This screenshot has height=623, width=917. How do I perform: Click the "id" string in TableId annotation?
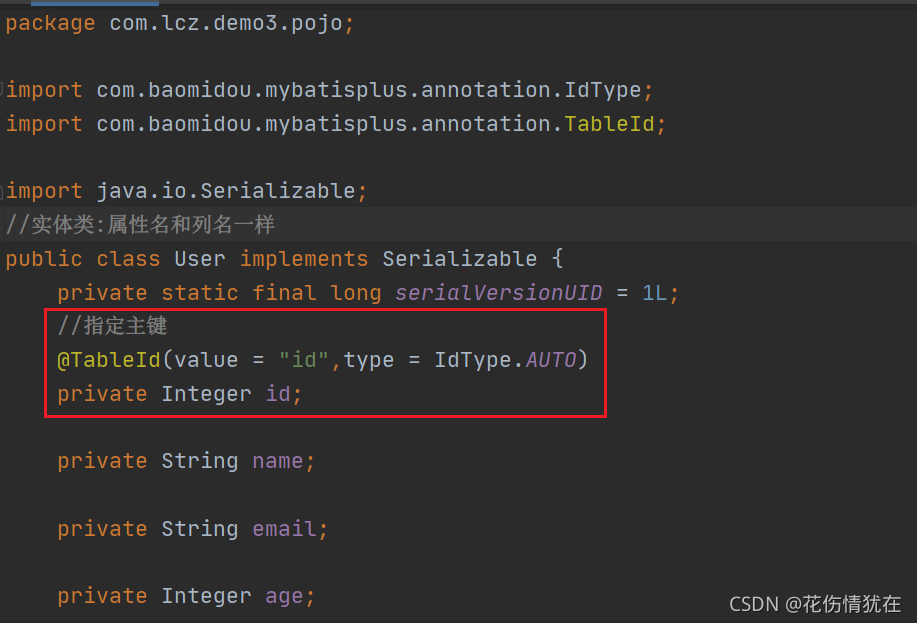[304, 360]
